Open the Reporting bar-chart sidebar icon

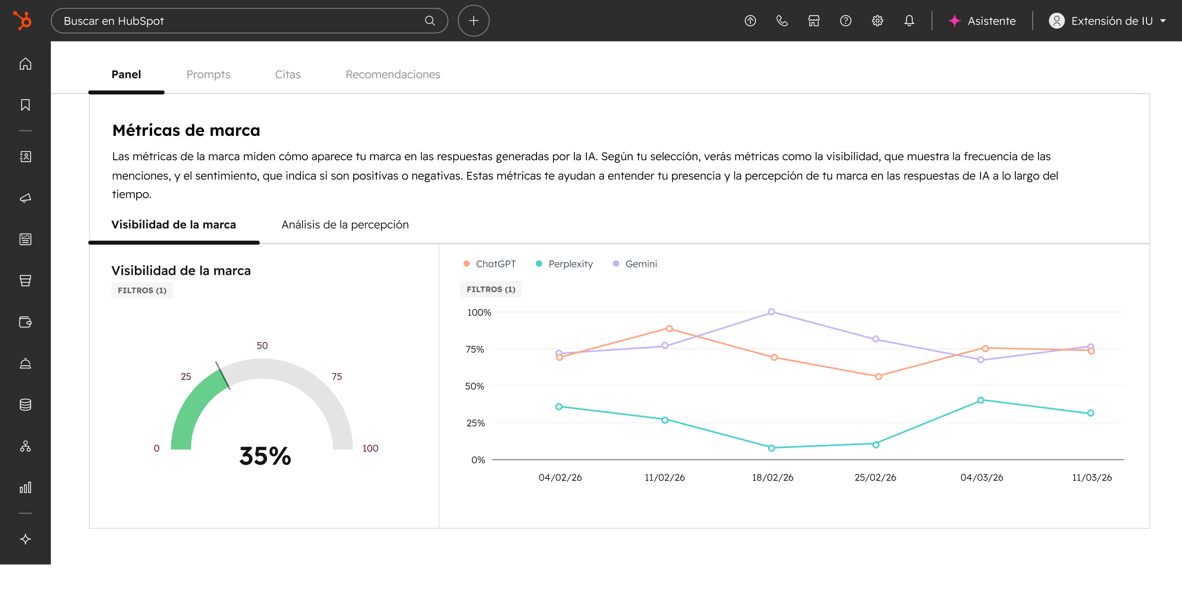tap(25, 487)
